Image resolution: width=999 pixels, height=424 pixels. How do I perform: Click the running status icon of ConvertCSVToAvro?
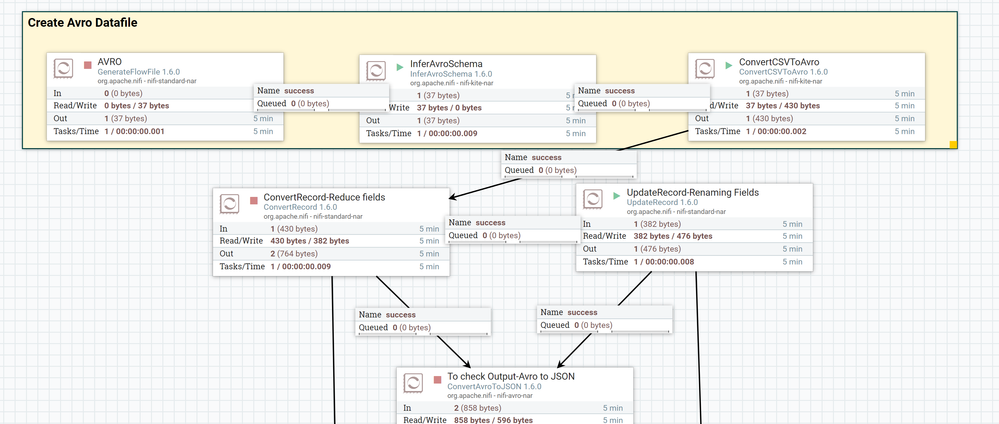(x=729, y=65)
